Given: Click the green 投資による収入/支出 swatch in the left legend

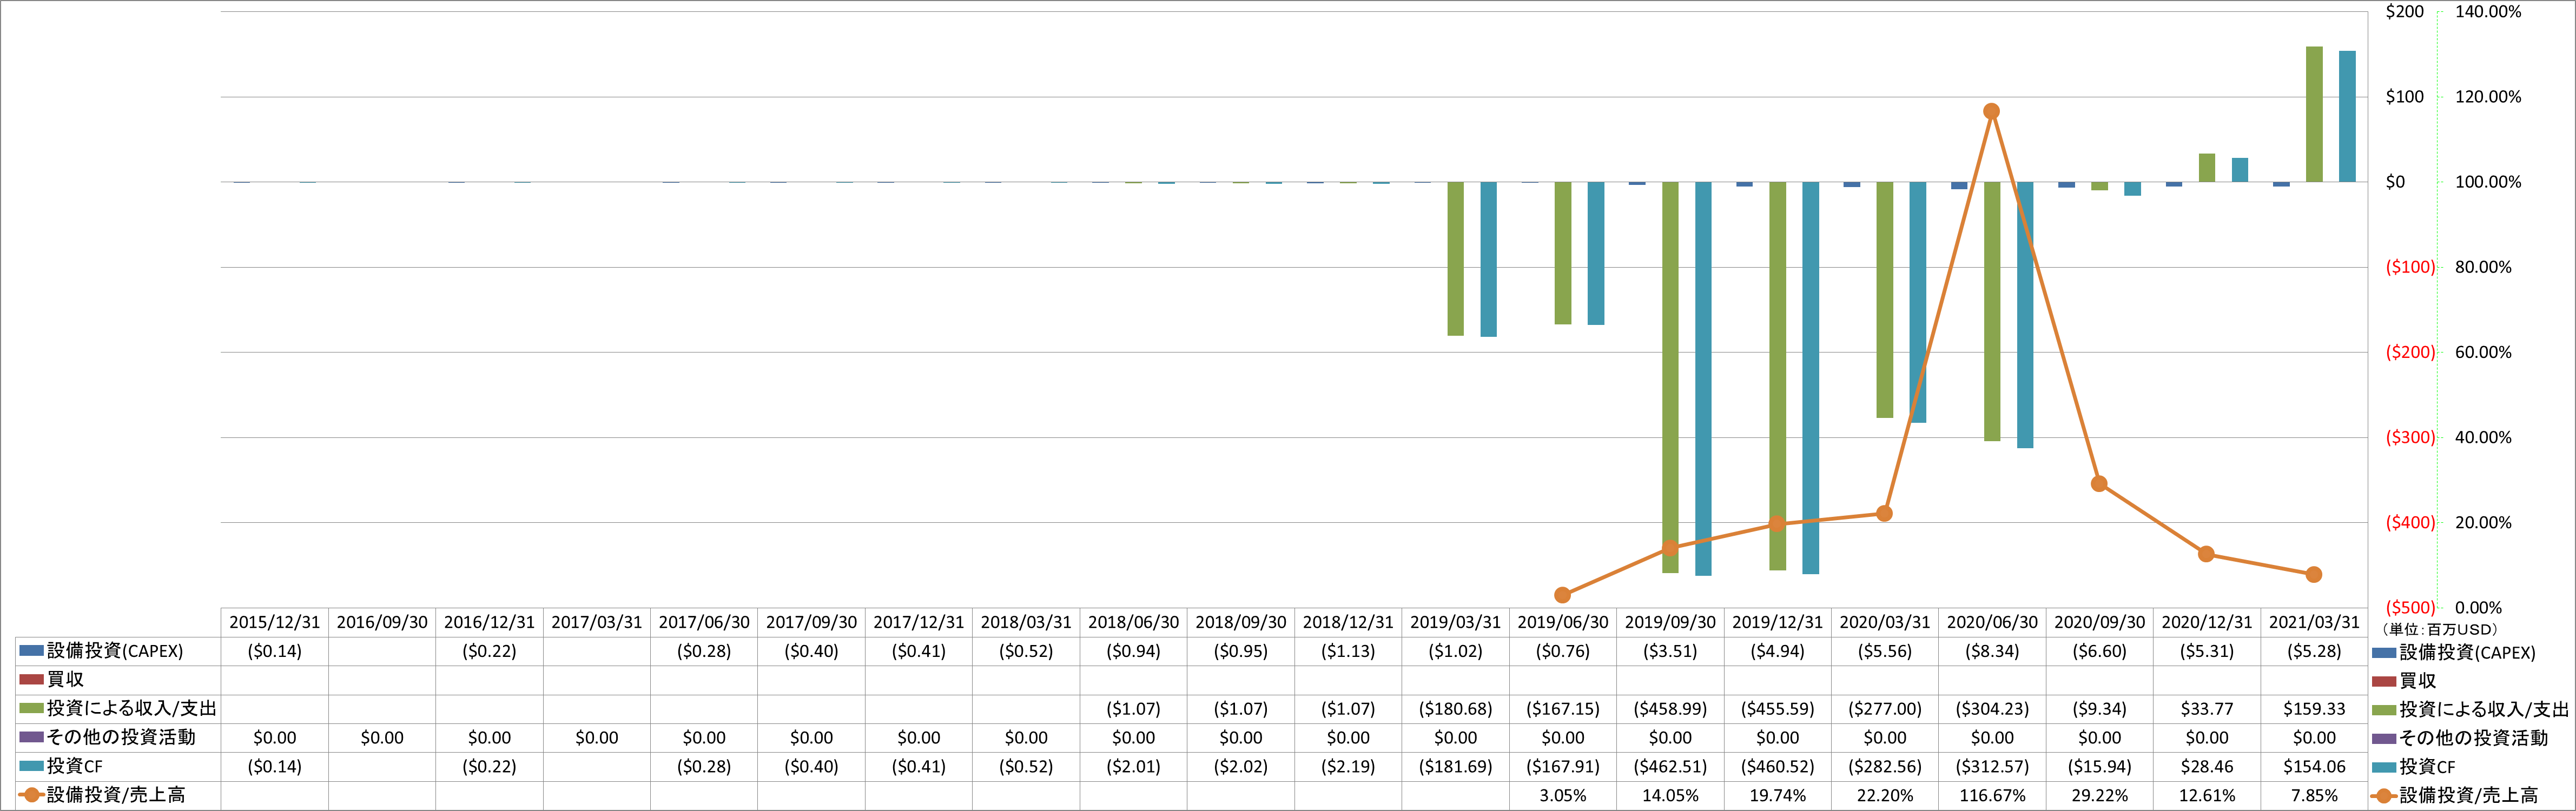Looking at the screenshot, I should pyautogui.click(x=31, y=708).
